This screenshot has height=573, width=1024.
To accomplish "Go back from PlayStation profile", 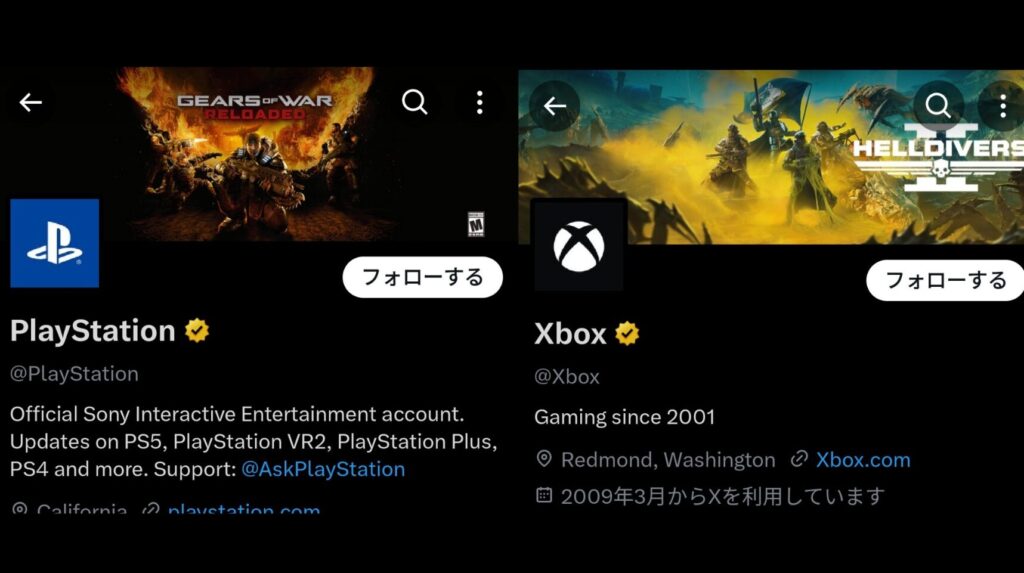I will click(30, 103).
